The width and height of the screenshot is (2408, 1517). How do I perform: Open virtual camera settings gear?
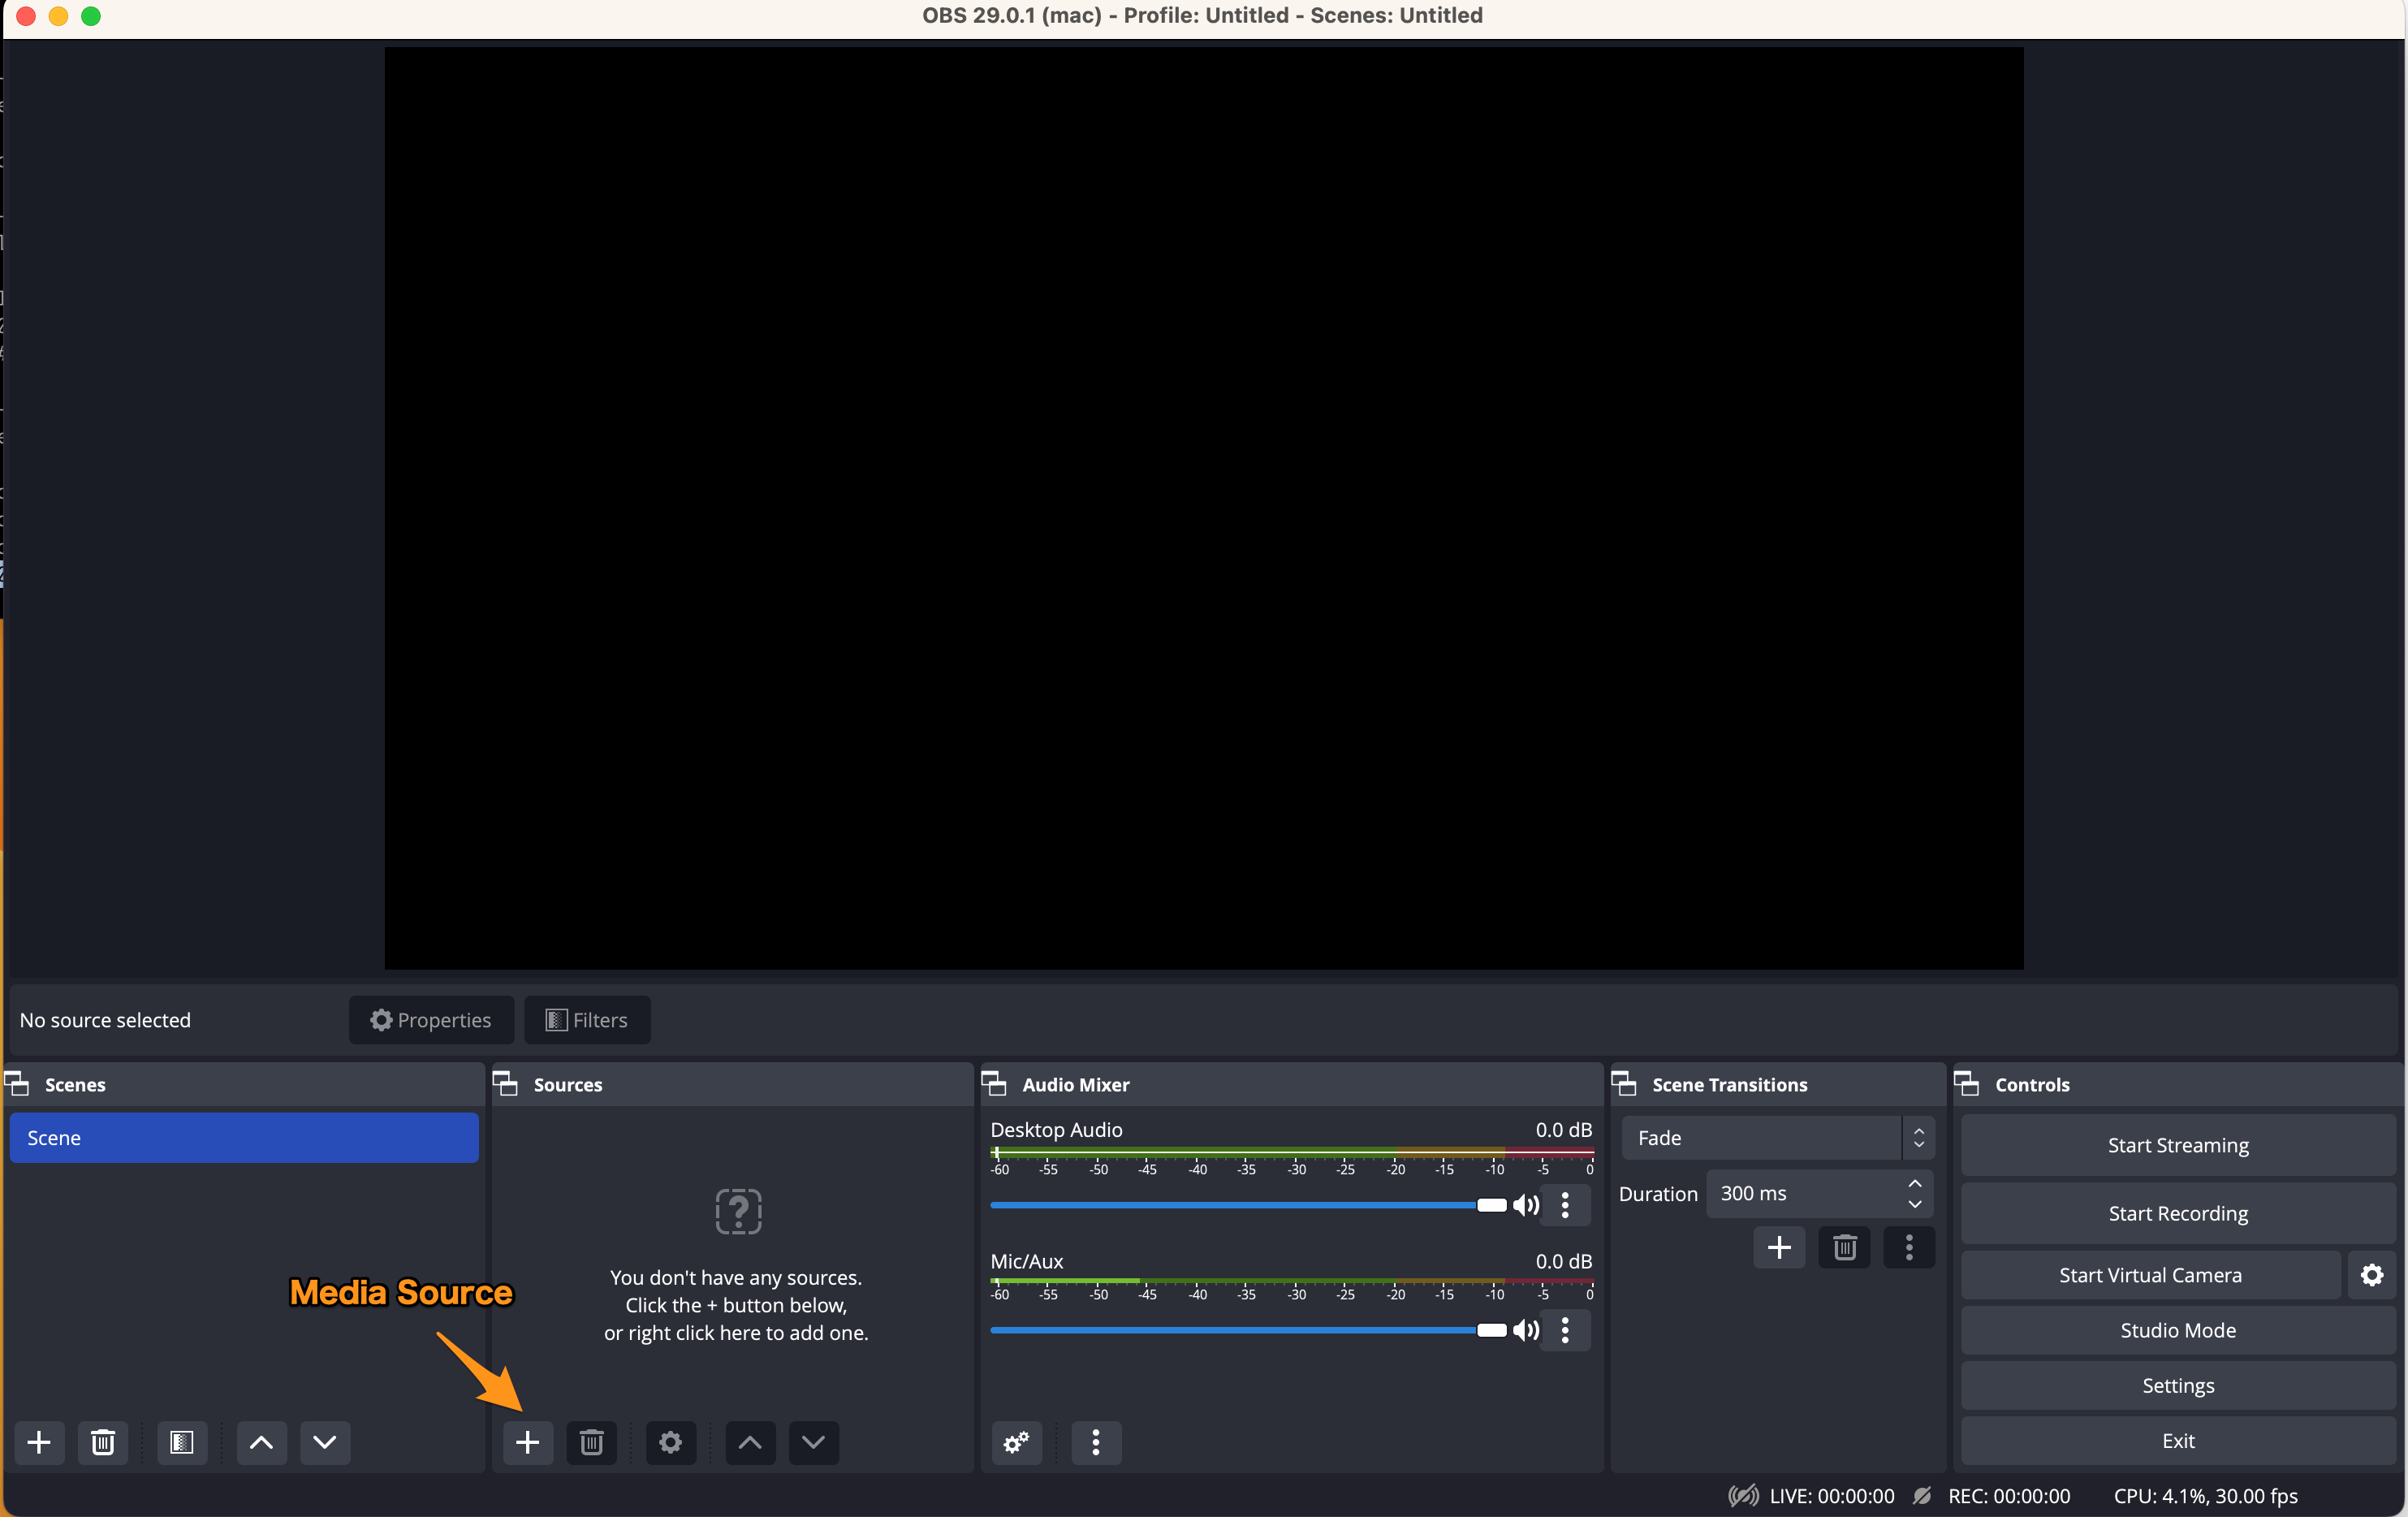point(2371,1275)
